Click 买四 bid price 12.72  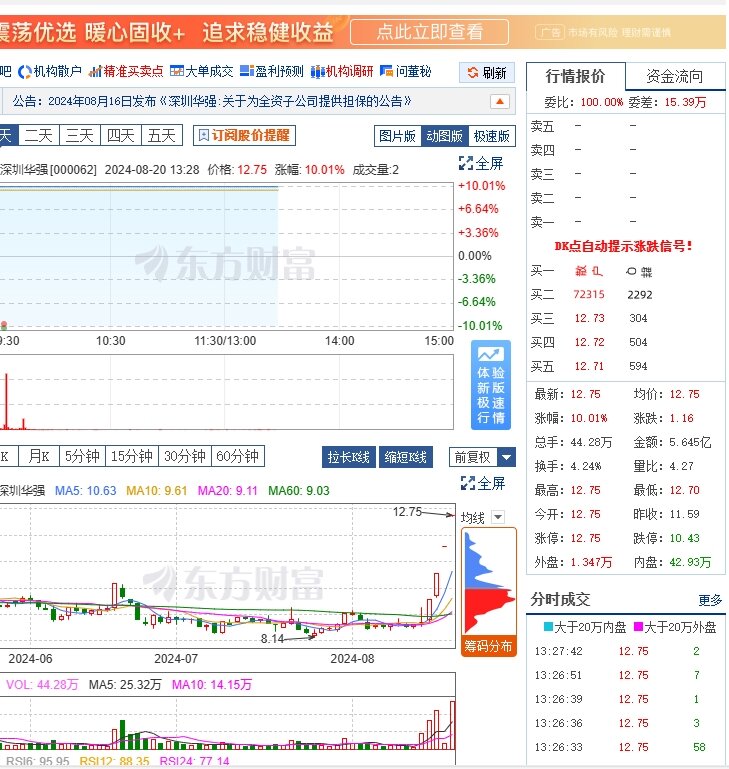coord(589,342)
